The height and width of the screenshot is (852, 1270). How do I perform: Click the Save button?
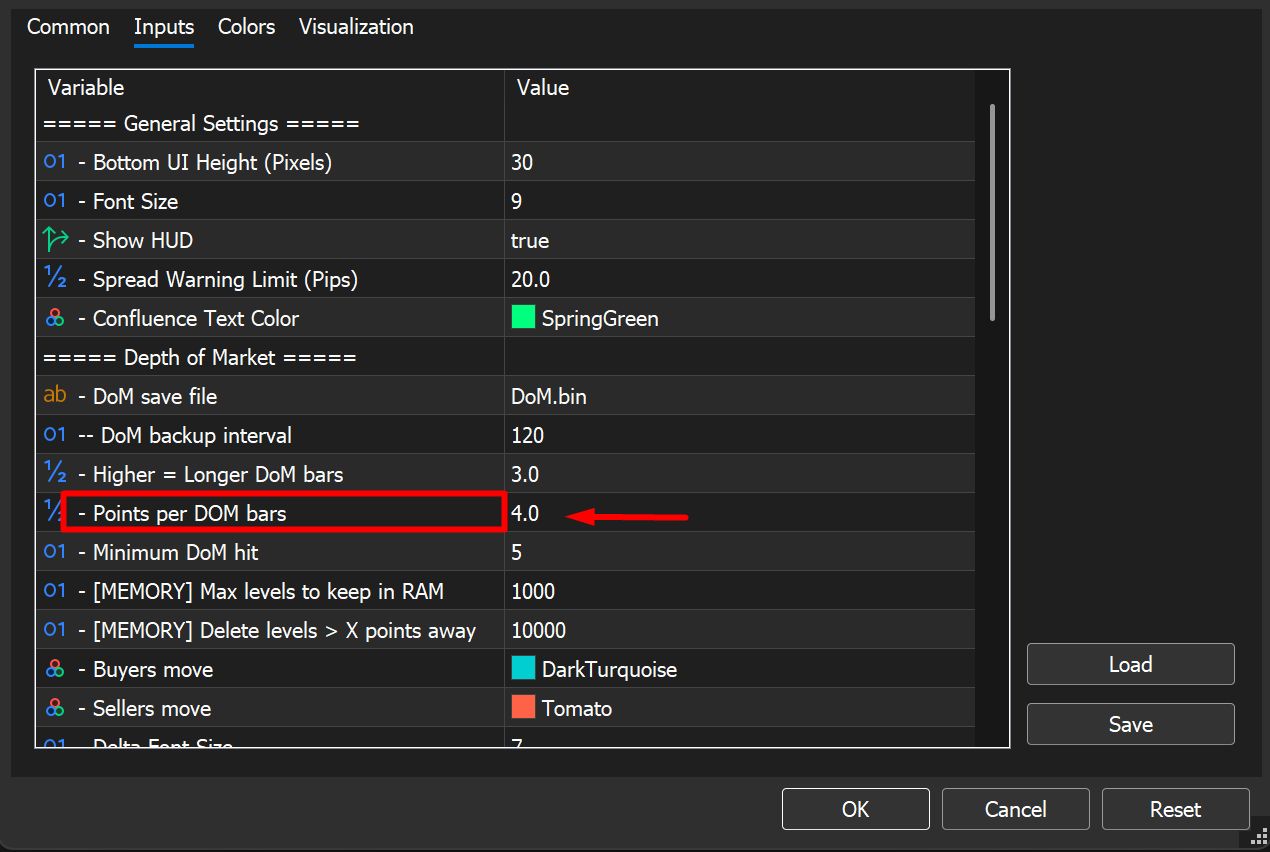click(1130, 725)
